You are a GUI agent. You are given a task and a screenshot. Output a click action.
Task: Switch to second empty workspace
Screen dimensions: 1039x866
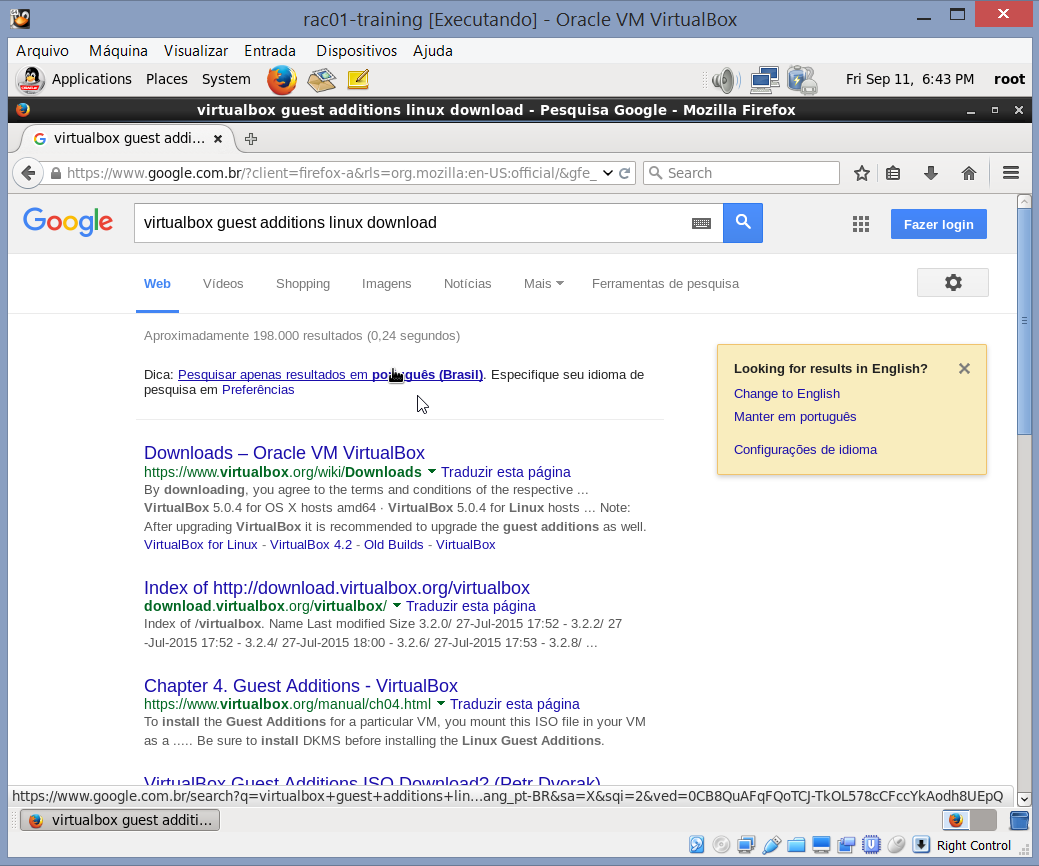click(x=983, y=820)
